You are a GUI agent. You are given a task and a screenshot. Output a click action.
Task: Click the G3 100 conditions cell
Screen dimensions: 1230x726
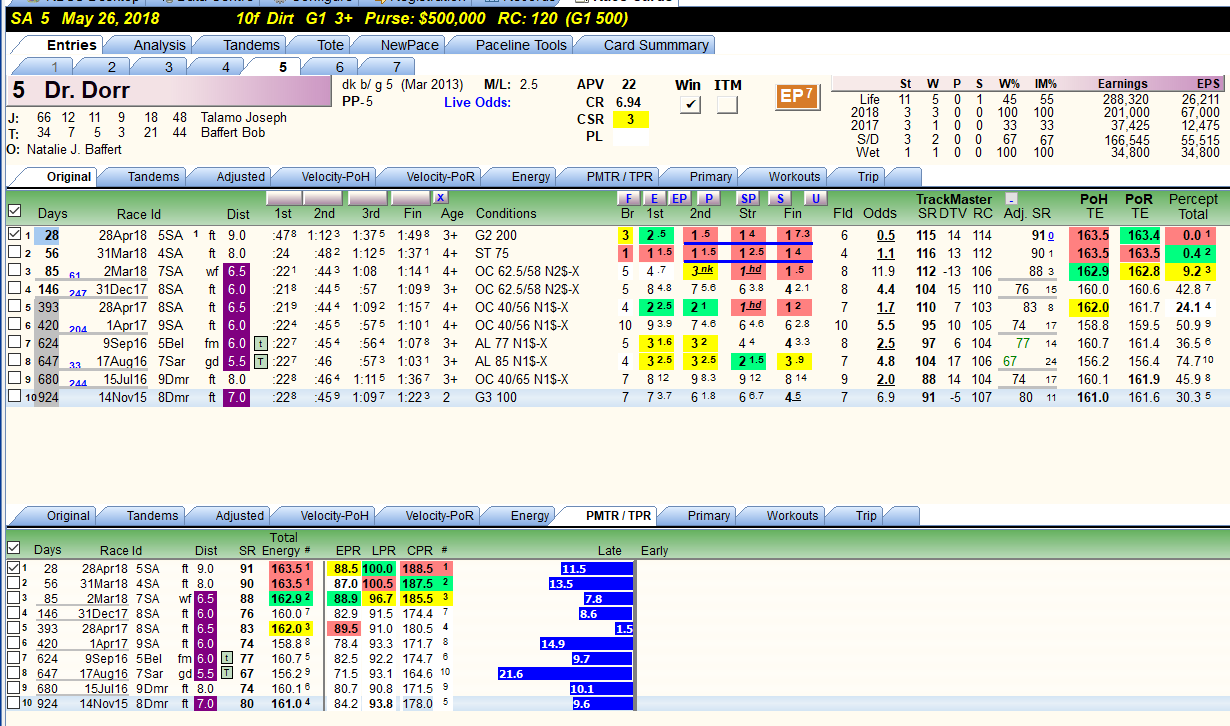tap(497, 398)
